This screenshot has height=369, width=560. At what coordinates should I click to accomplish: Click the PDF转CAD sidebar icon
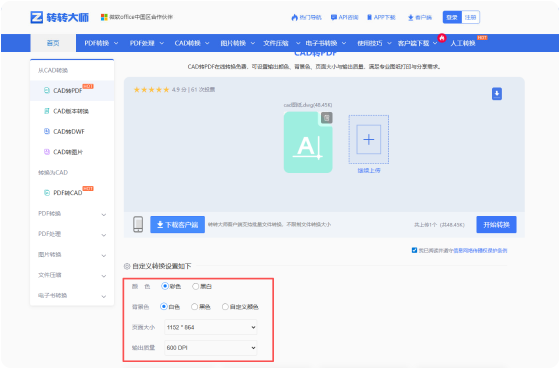(x=46, y=193)
